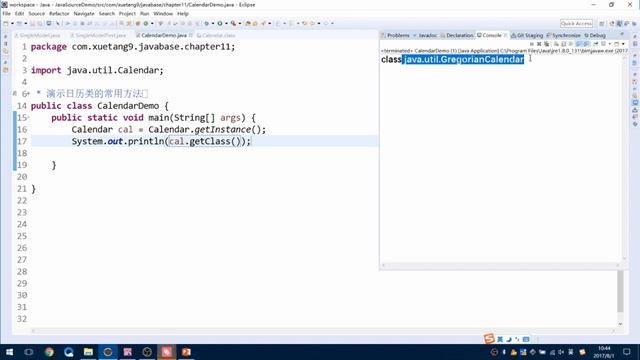Click highlighted java.util.GregorianCalendar console output
Viewport: 640px width, 360px height.
click(x=463, y=60)
